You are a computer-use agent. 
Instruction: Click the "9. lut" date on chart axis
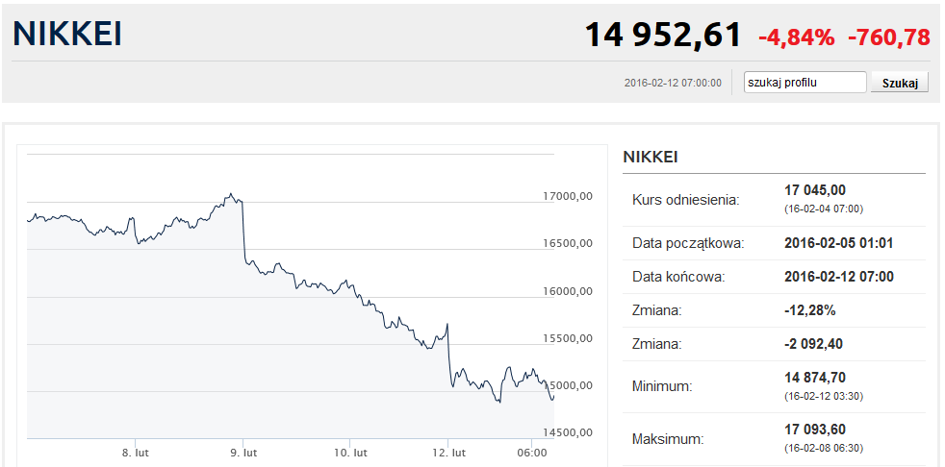tap(244, 453)
